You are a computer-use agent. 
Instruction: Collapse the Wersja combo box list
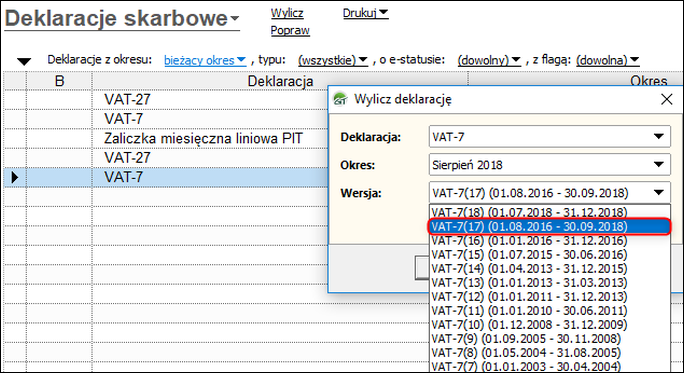point(659,192)
